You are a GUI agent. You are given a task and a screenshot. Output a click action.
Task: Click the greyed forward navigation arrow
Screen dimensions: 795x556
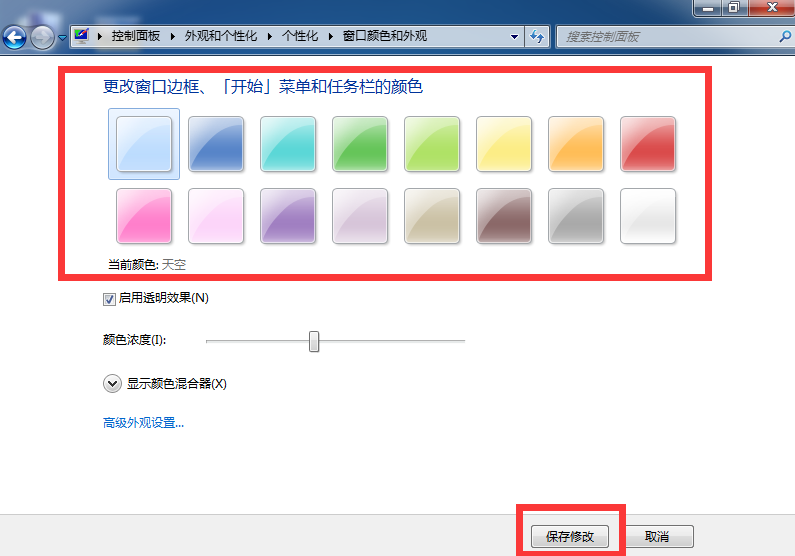point(43,37)
